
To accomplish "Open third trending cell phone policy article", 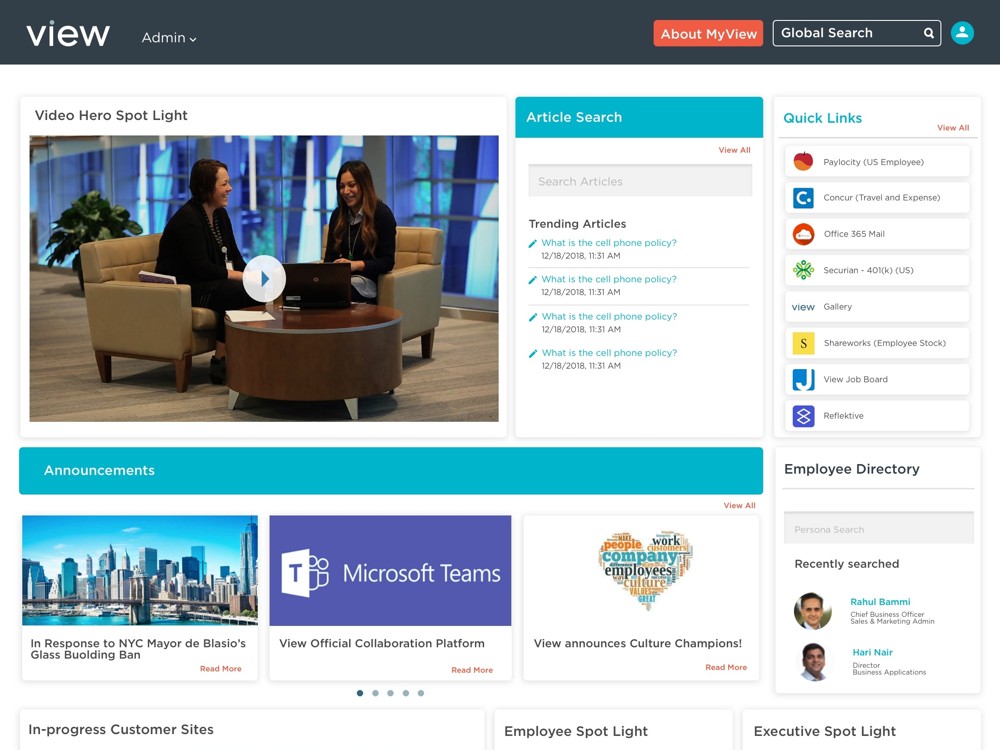I will coord(608,316).
